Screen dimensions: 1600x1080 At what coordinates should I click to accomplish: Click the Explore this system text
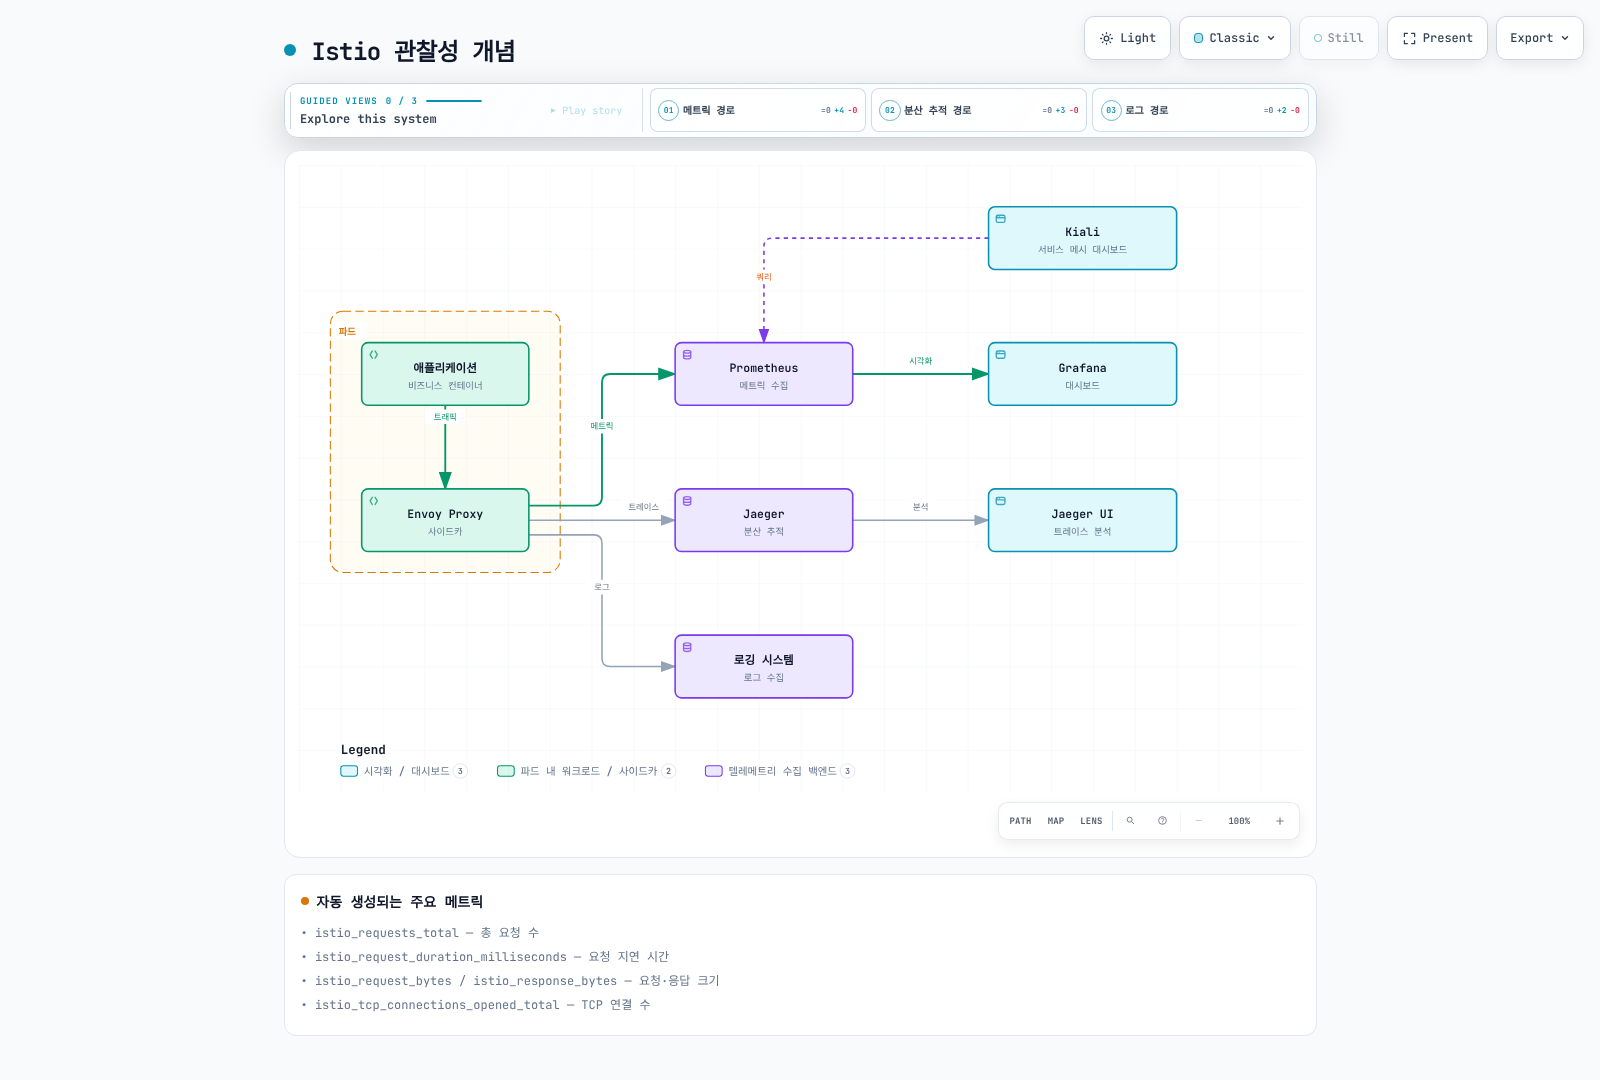(368, 119)
